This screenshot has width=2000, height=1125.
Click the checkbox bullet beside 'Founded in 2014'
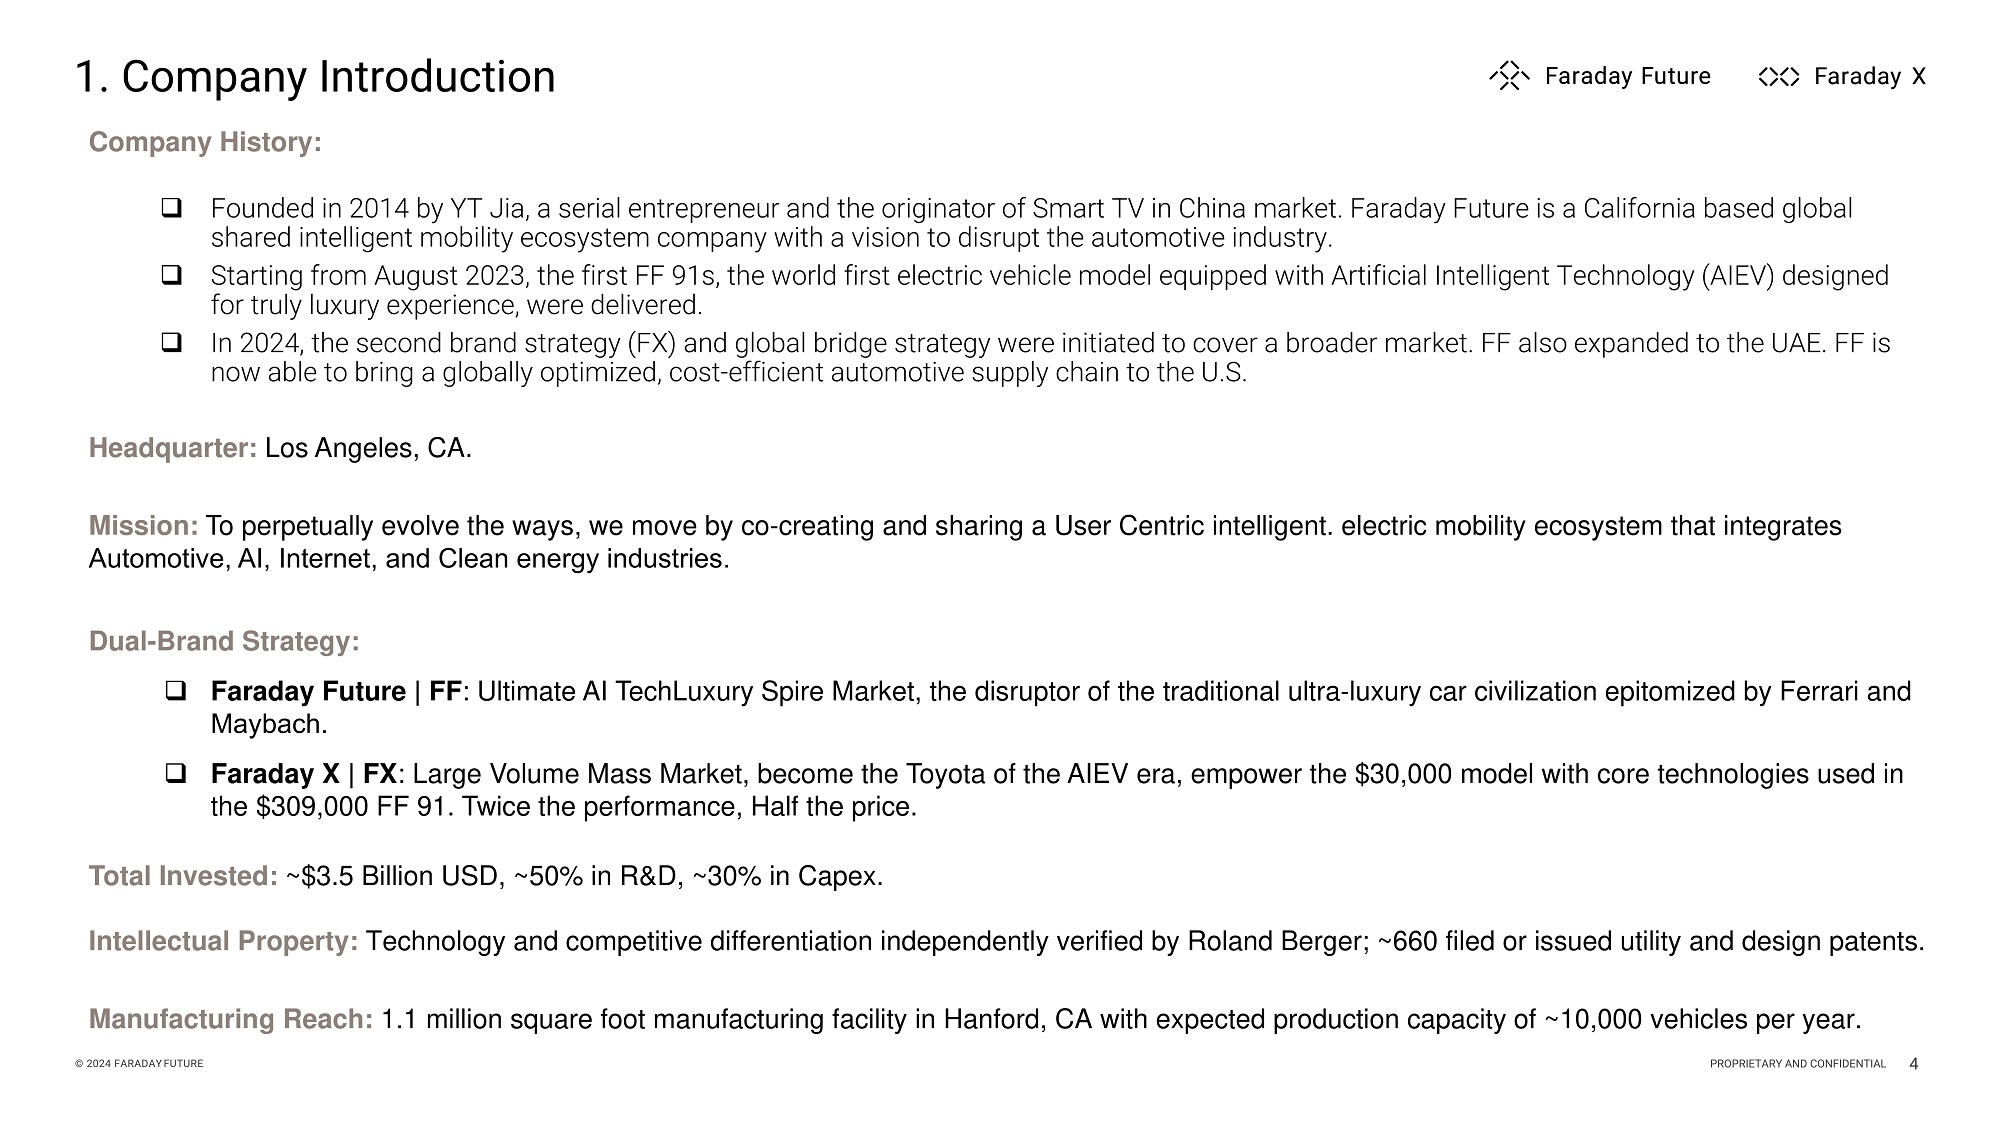172,208
